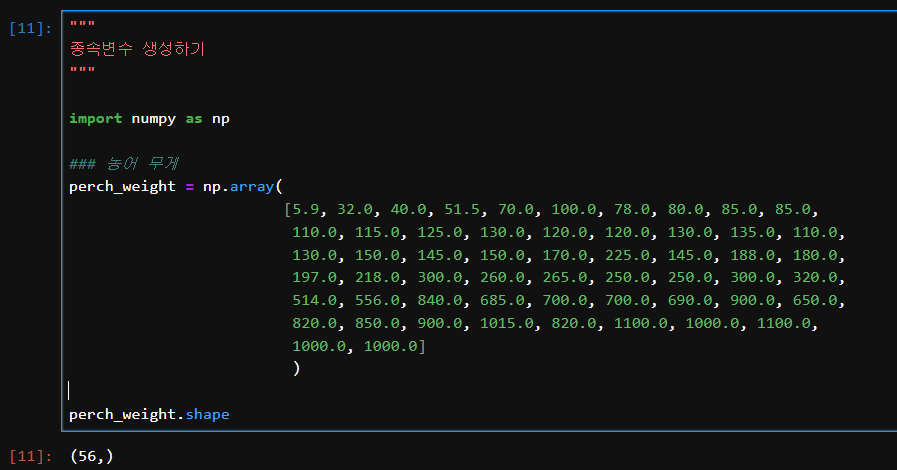Screen dimensions: 897x470
Task: Click the Korean docstring text 종속변수 생성하기
Action: [137, 49]
